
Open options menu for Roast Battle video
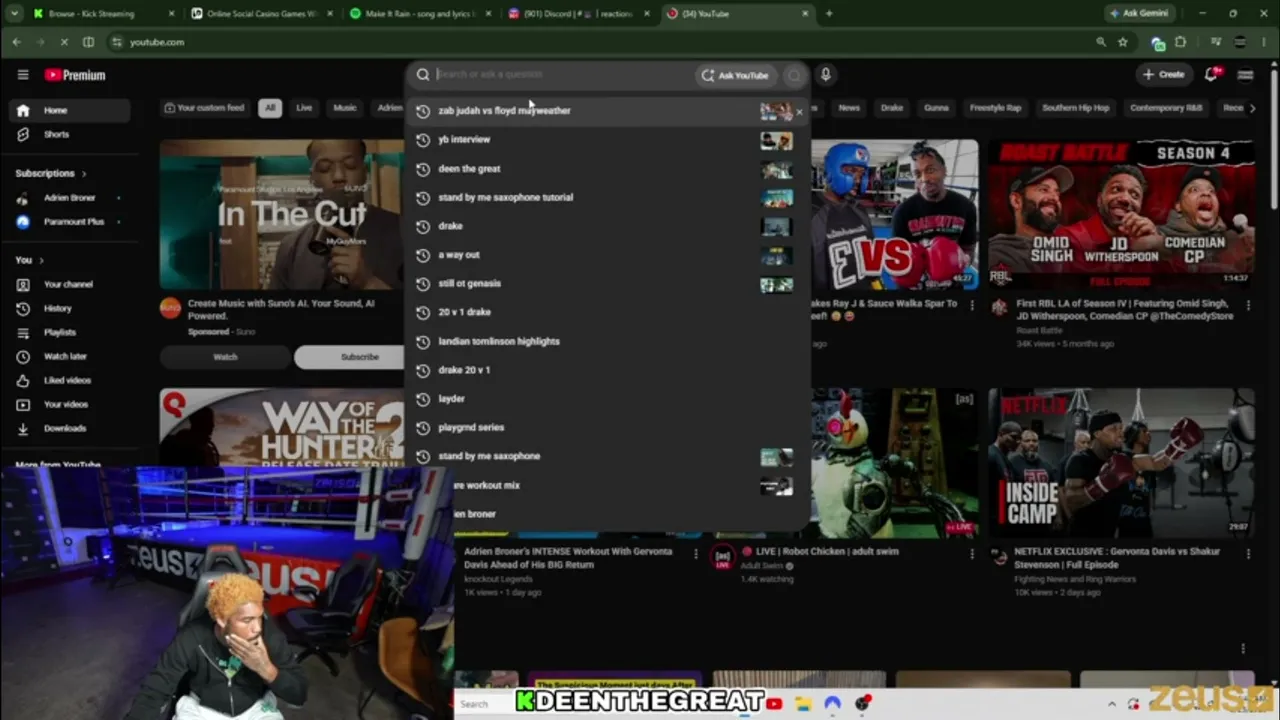point(1248,305)
